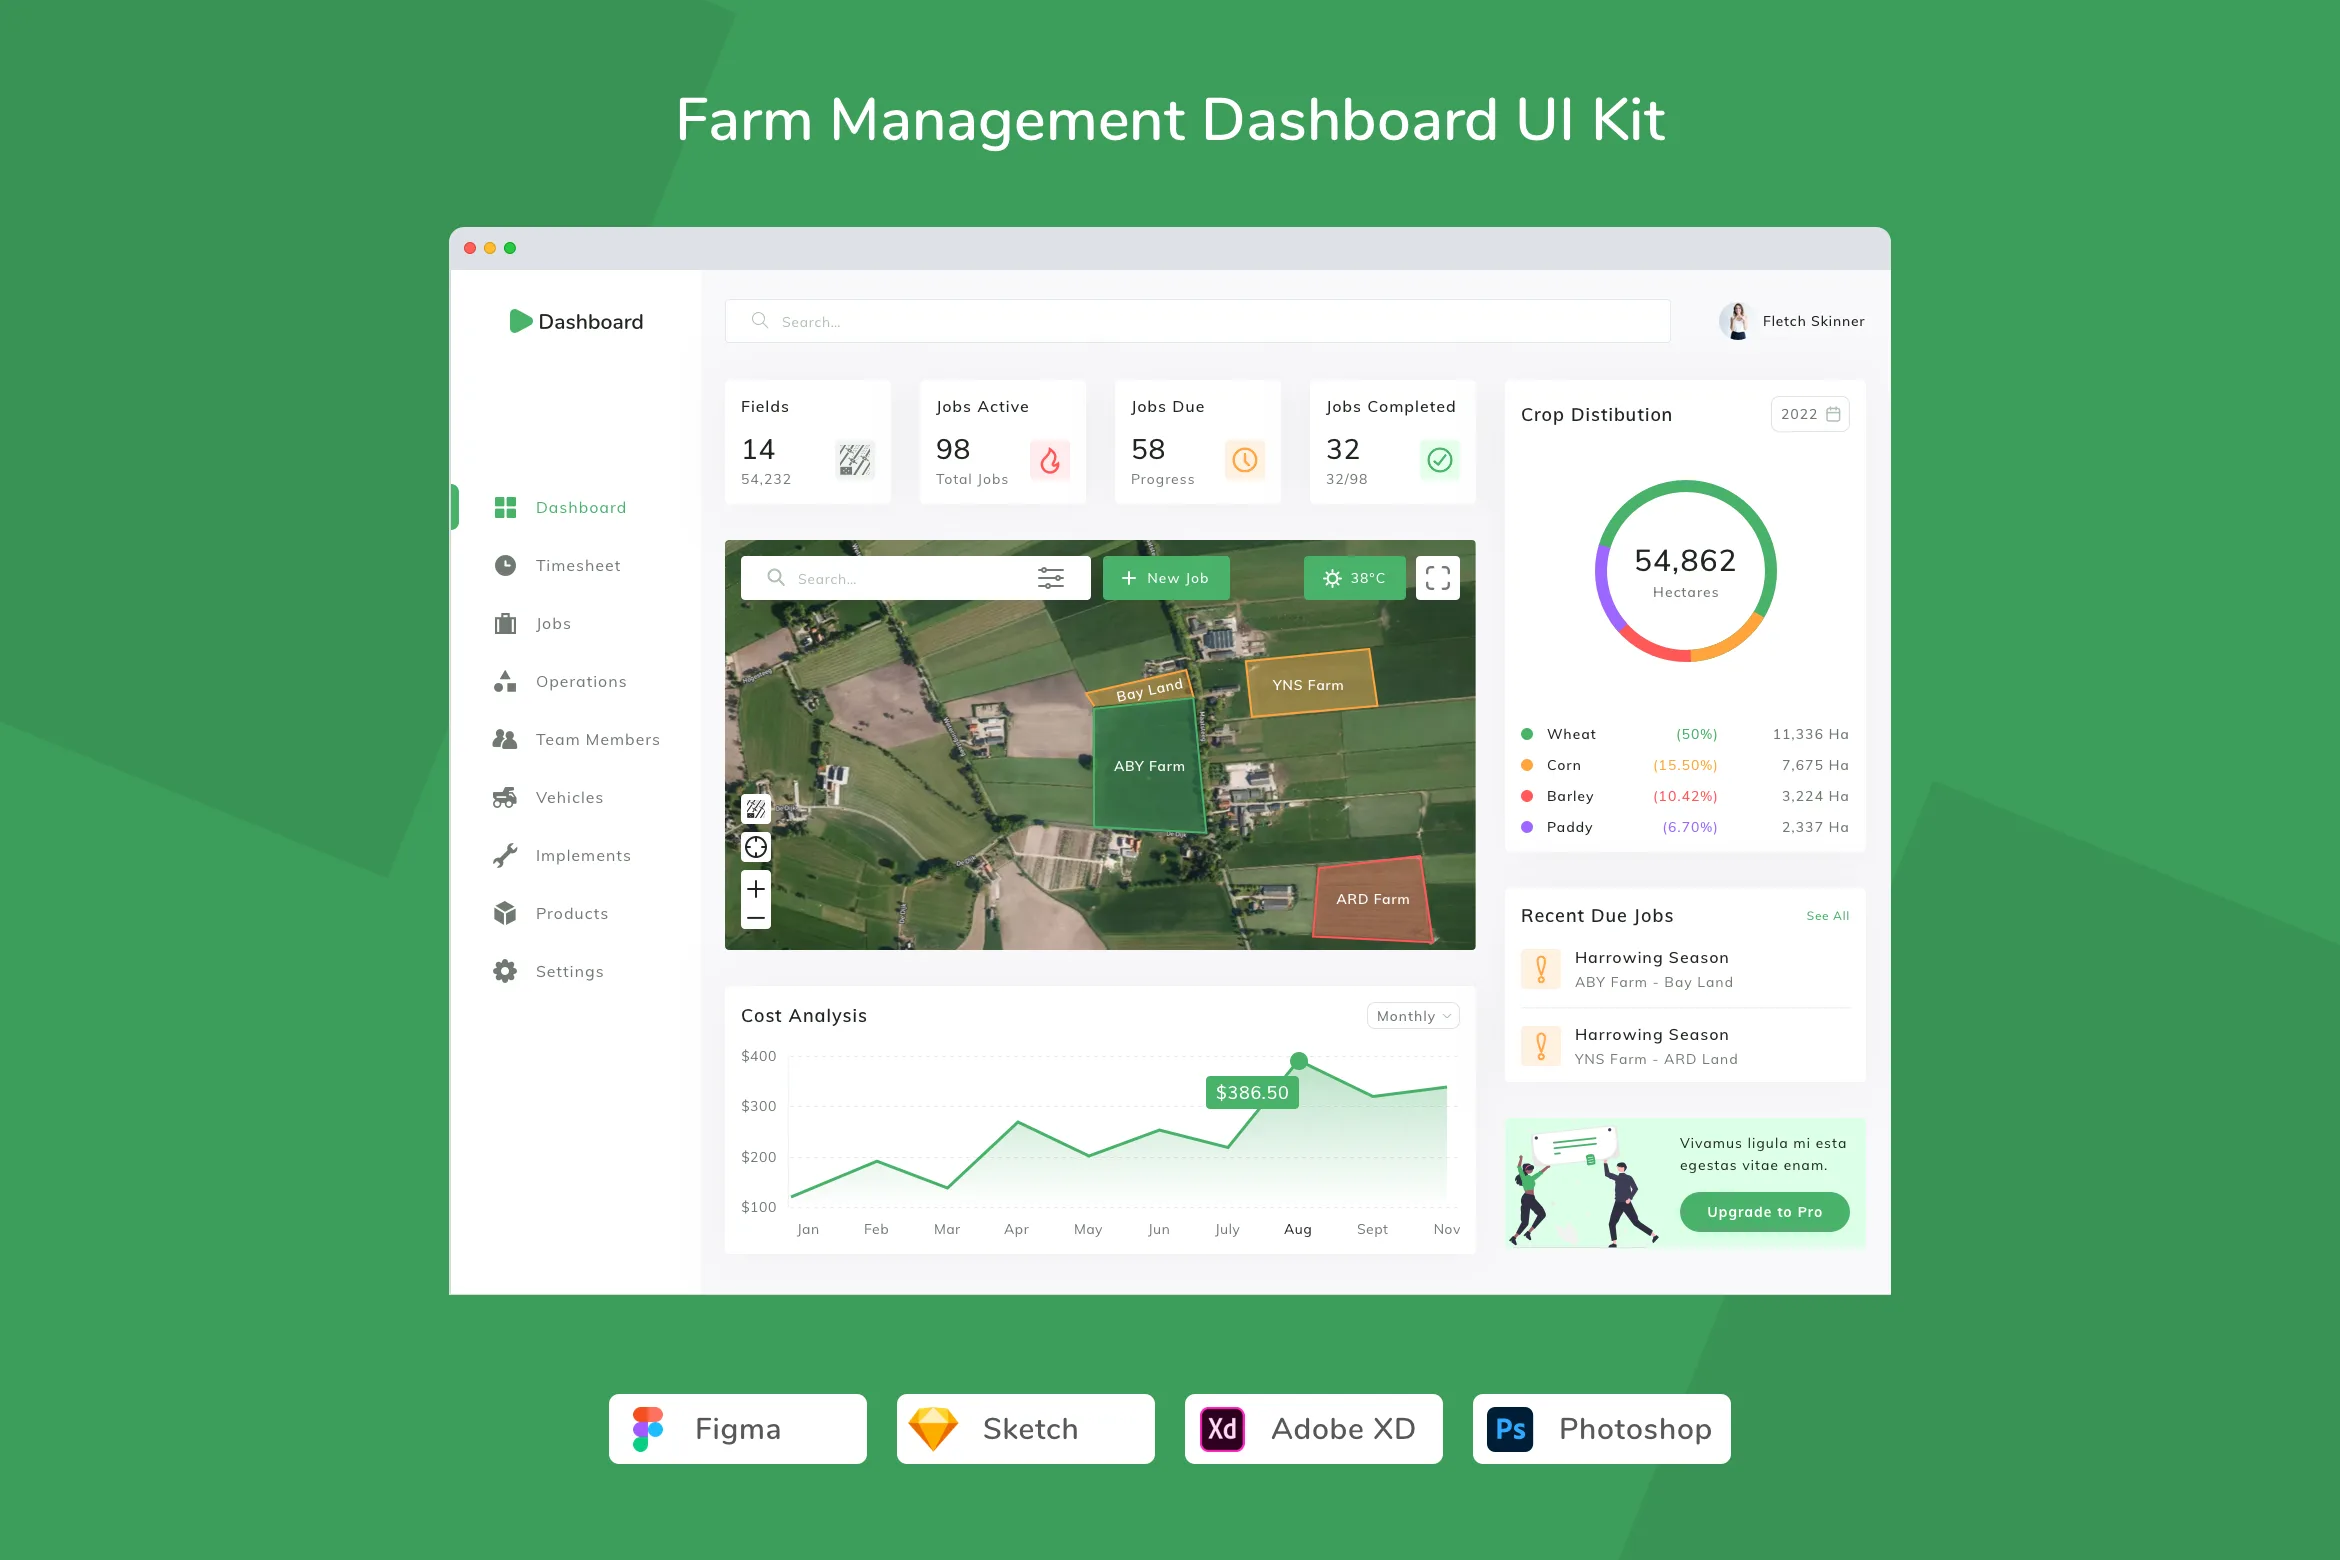Screen dimensions: 2340x1560
Task: Click the New Job button
Action: click(x=1166, y=577)
